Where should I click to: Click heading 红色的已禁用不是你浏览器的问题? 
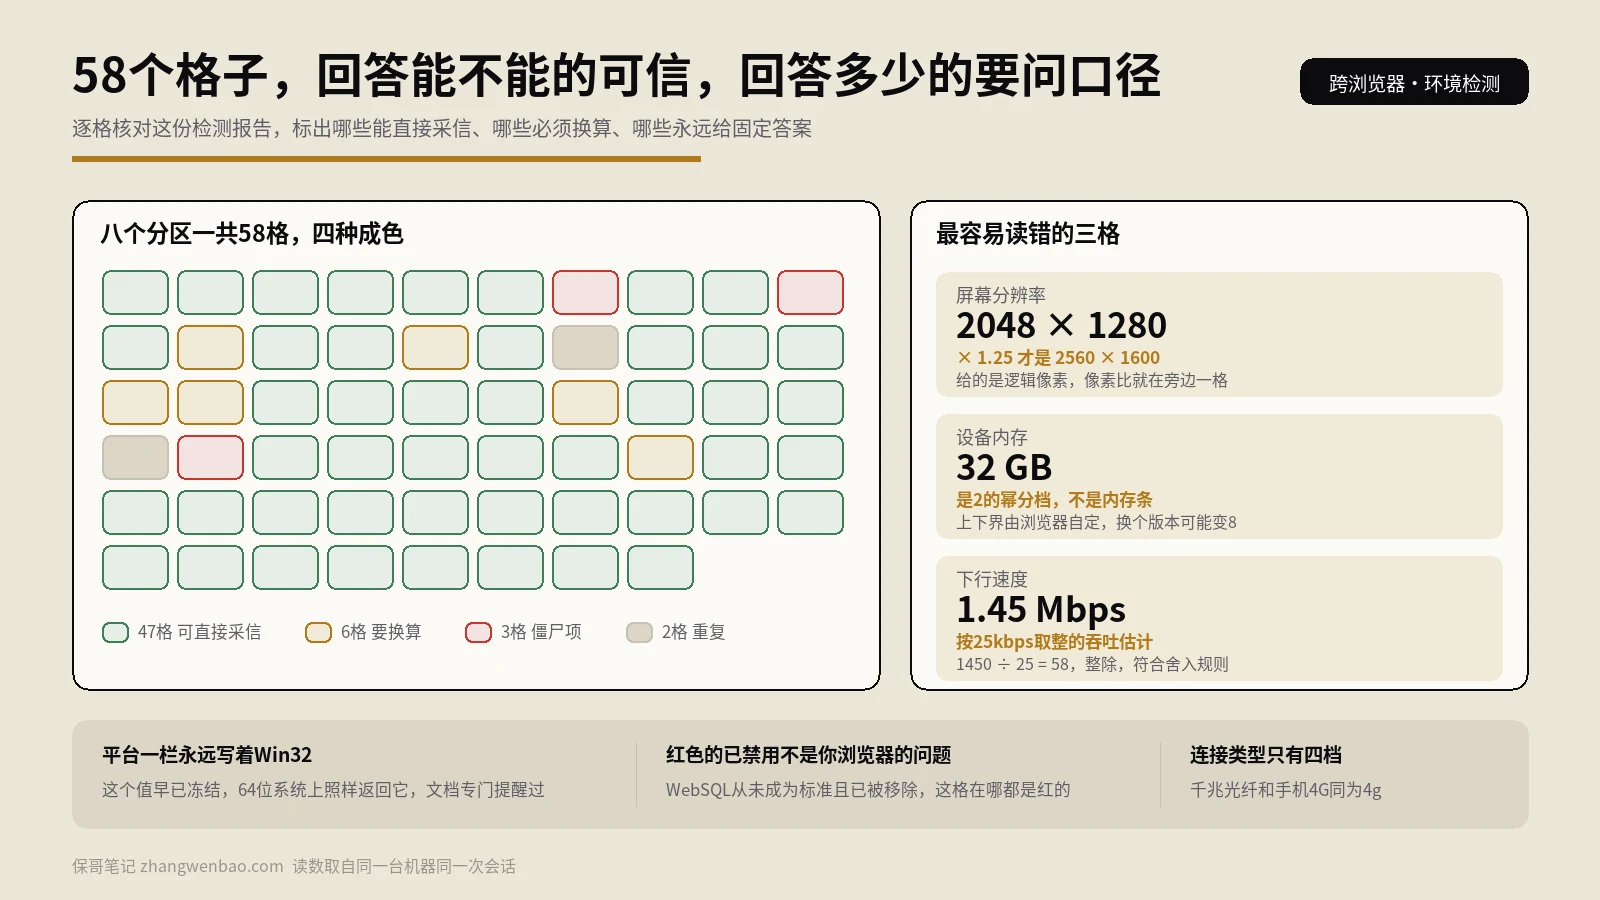[809, 755]
